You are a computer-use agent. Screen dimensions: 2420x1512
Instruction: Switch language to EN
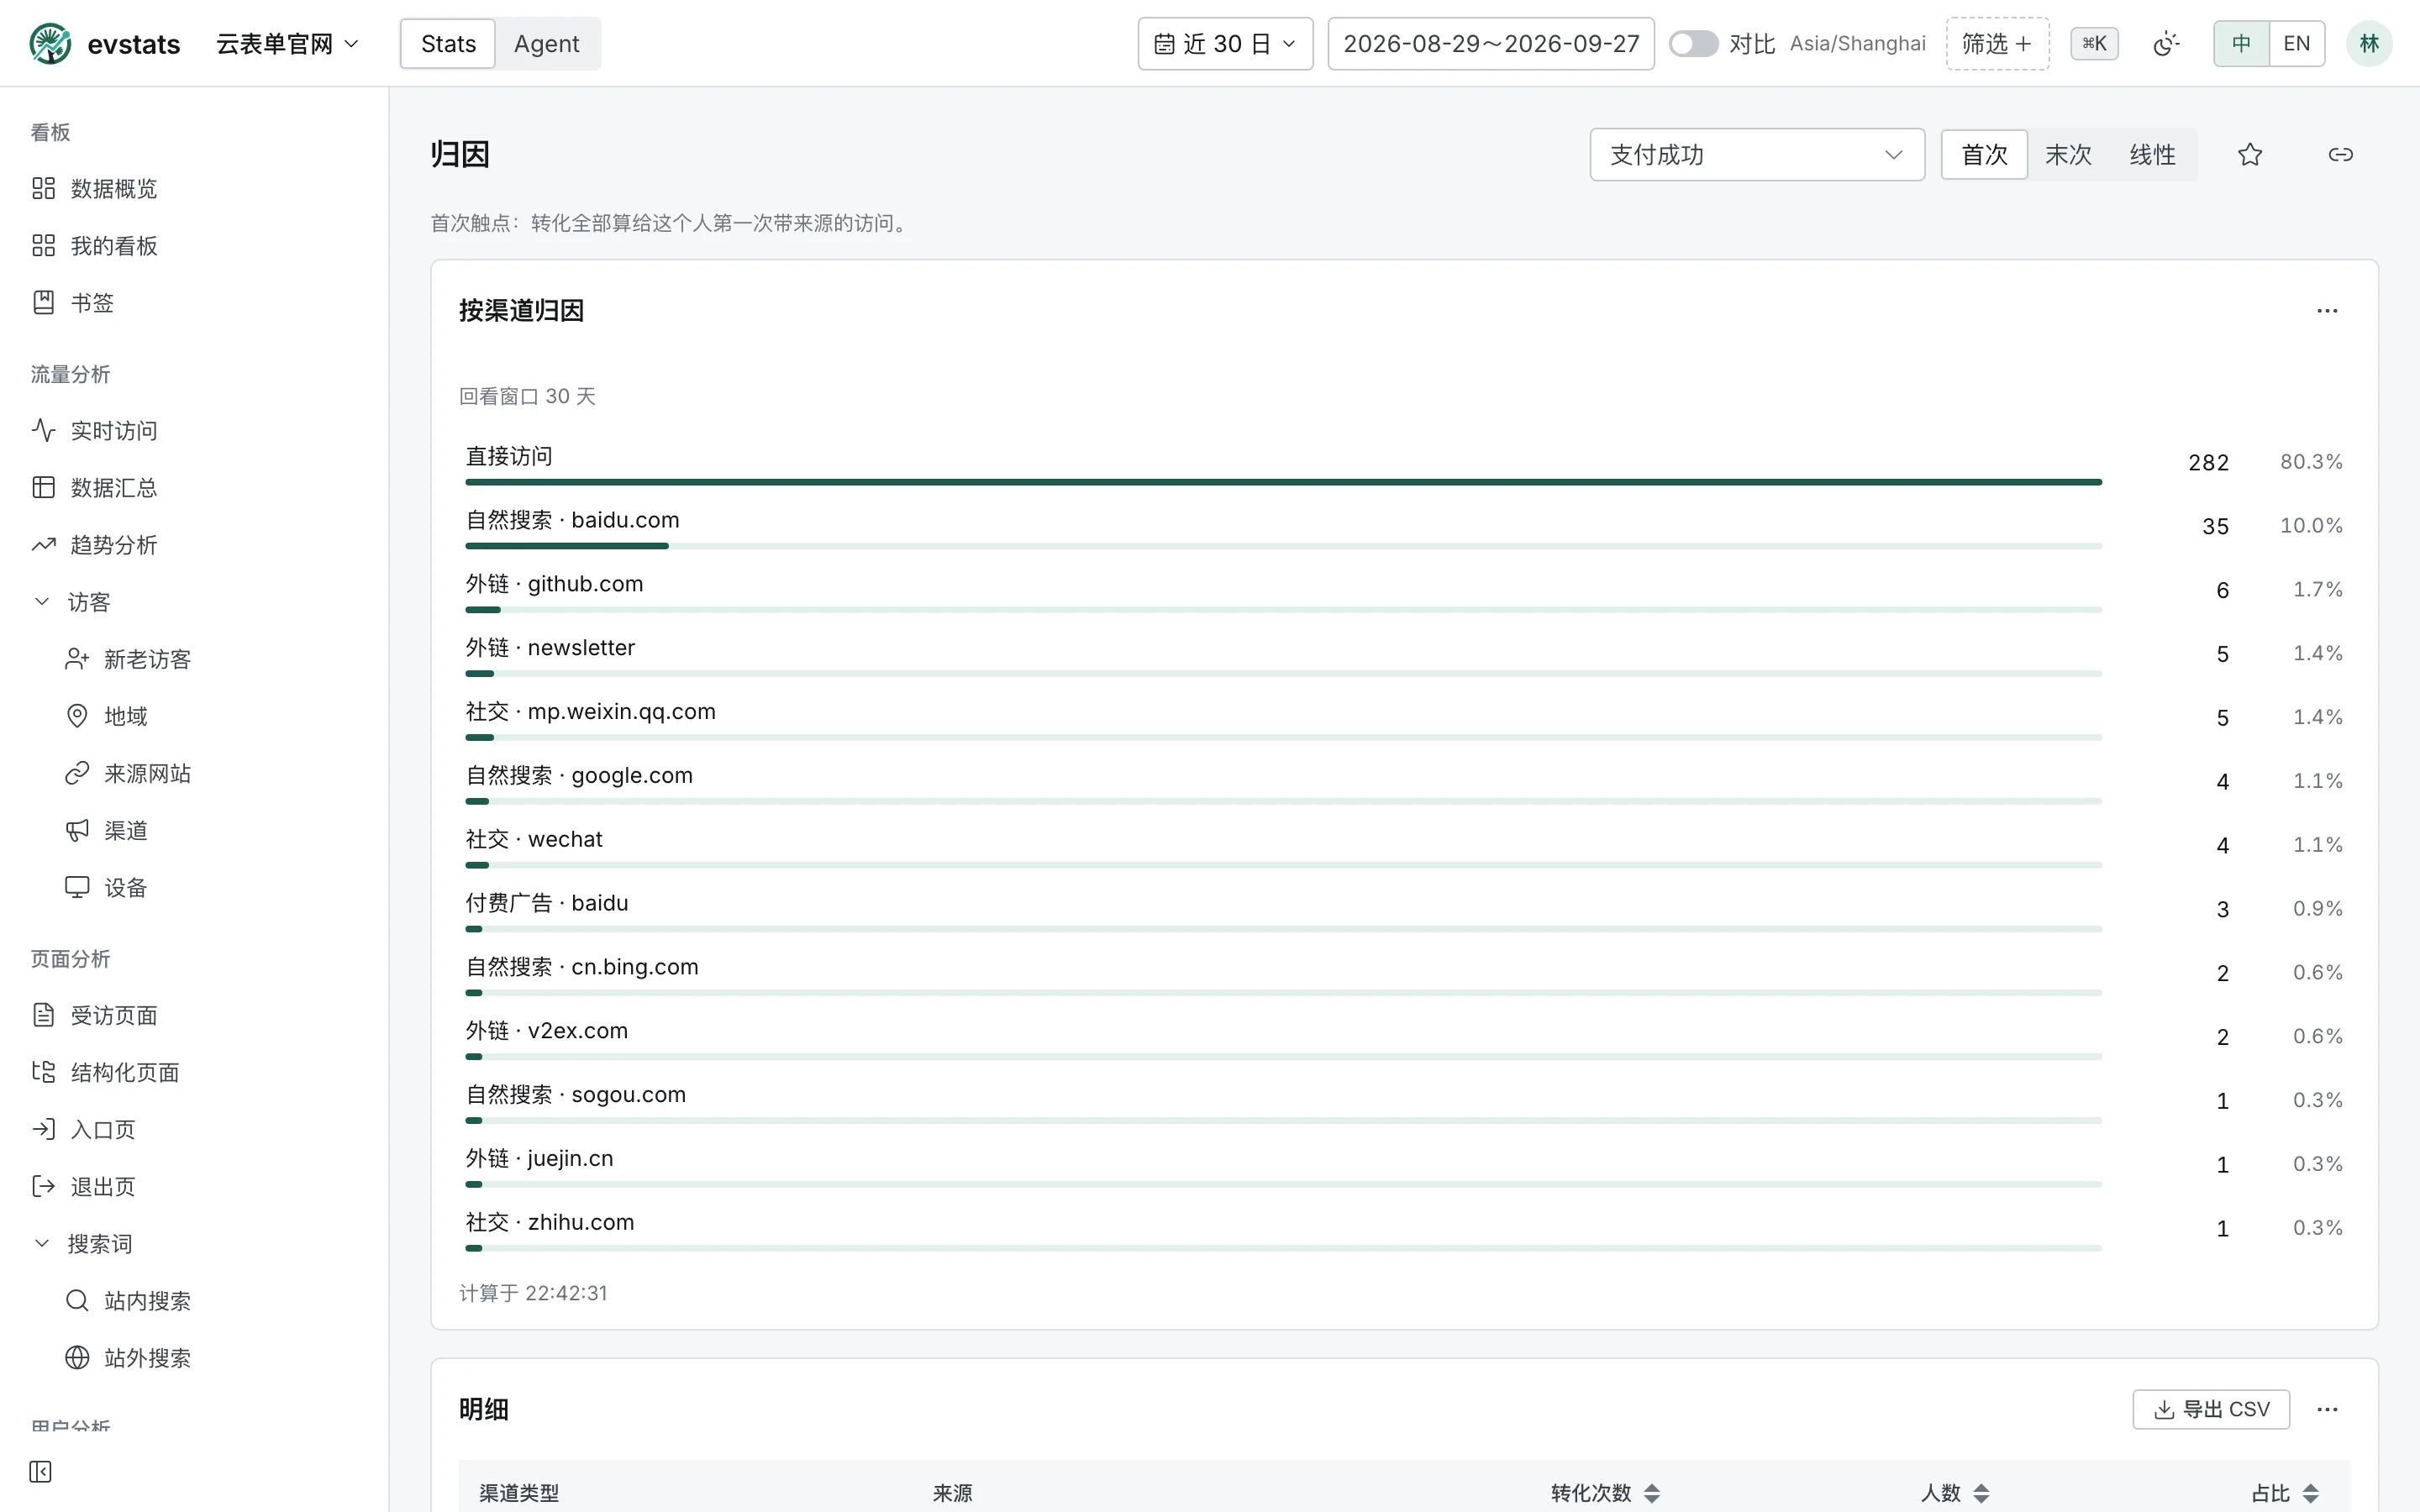(x=2297, y=44)
